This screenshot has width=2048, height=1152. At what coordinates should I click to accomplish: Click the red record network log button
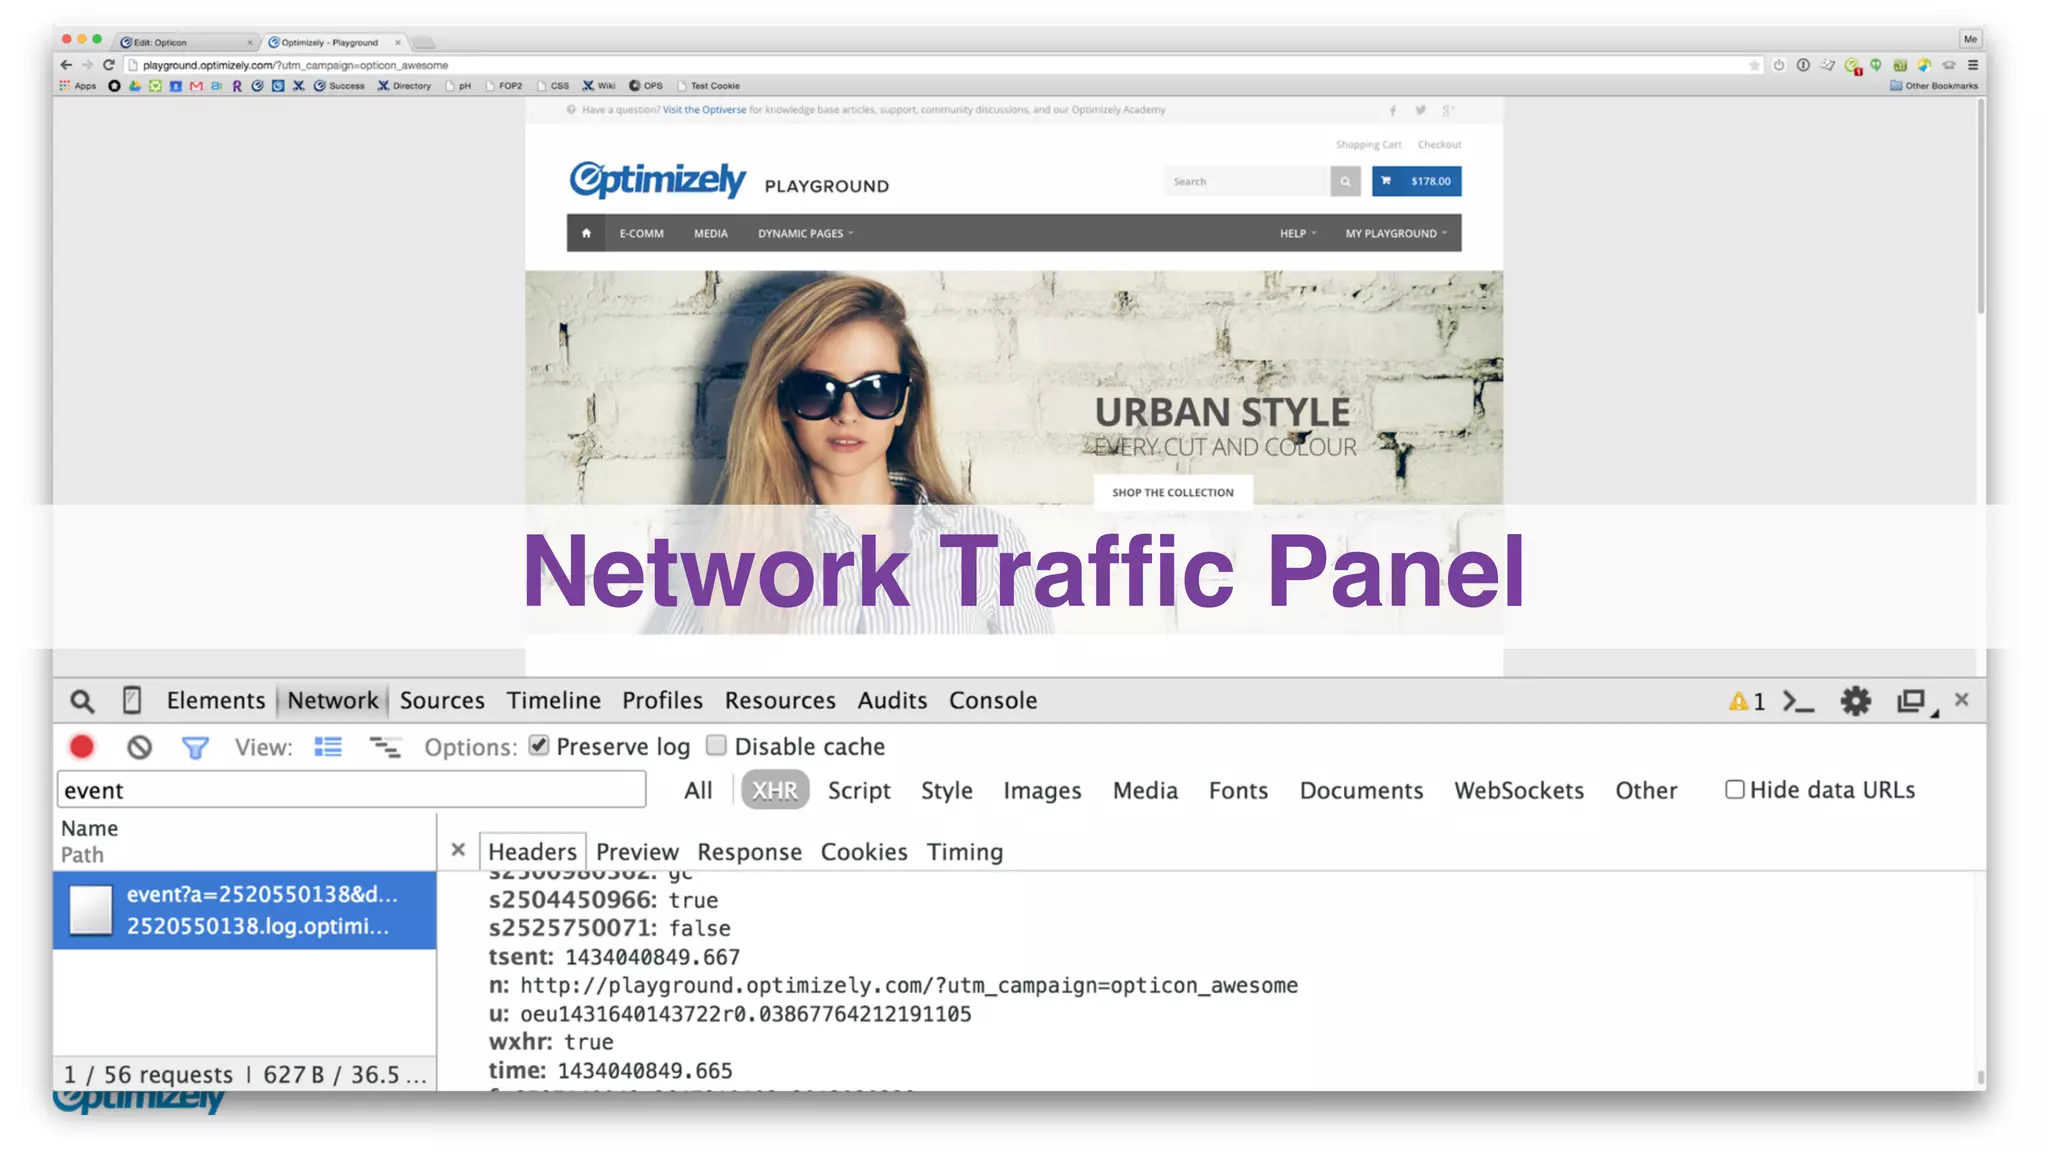click(82, 747)
